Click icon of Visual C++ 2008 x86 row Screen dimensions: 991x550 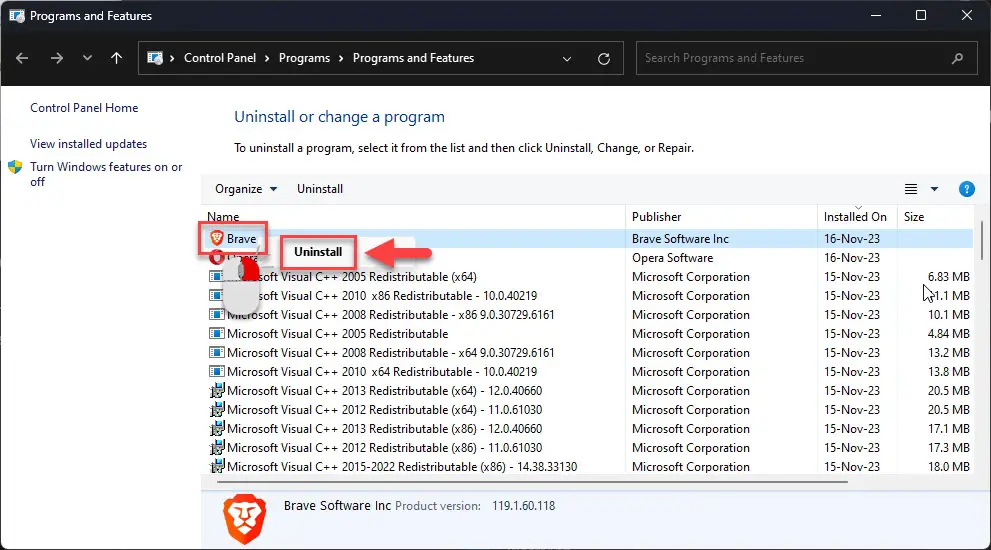click(217, 314)
